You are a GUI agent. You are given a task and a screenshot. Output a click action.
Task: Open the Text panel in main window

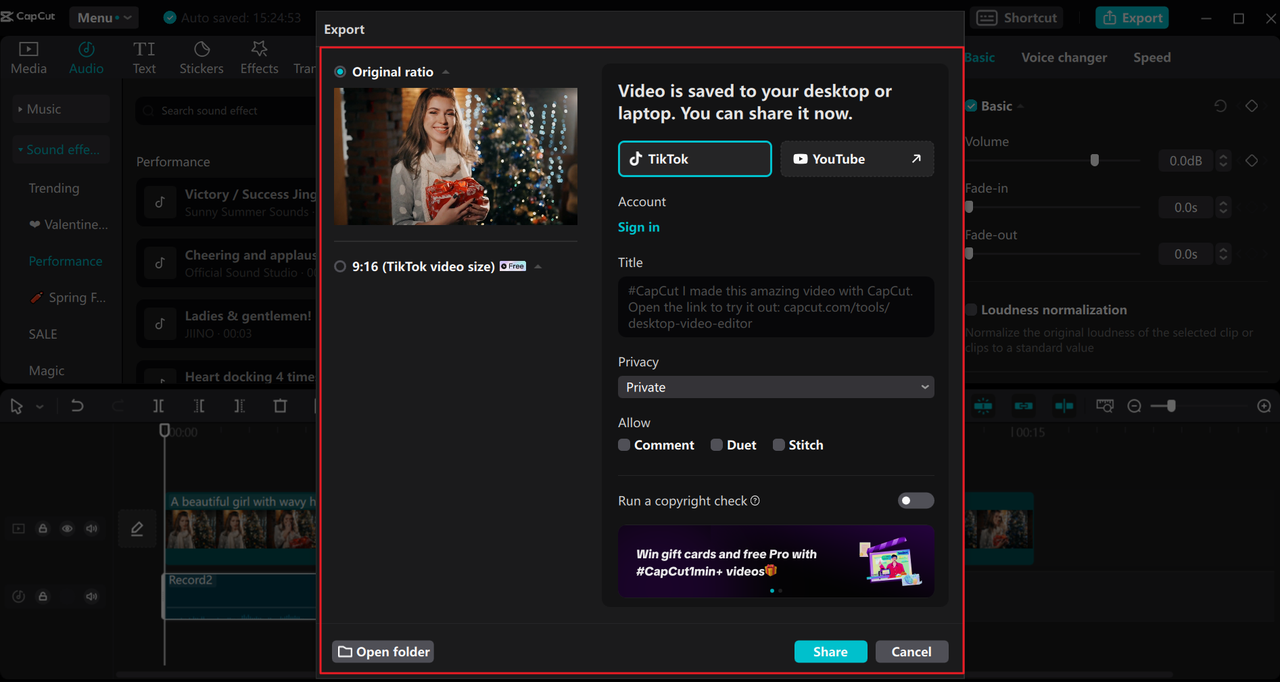(x=144, y=58)
